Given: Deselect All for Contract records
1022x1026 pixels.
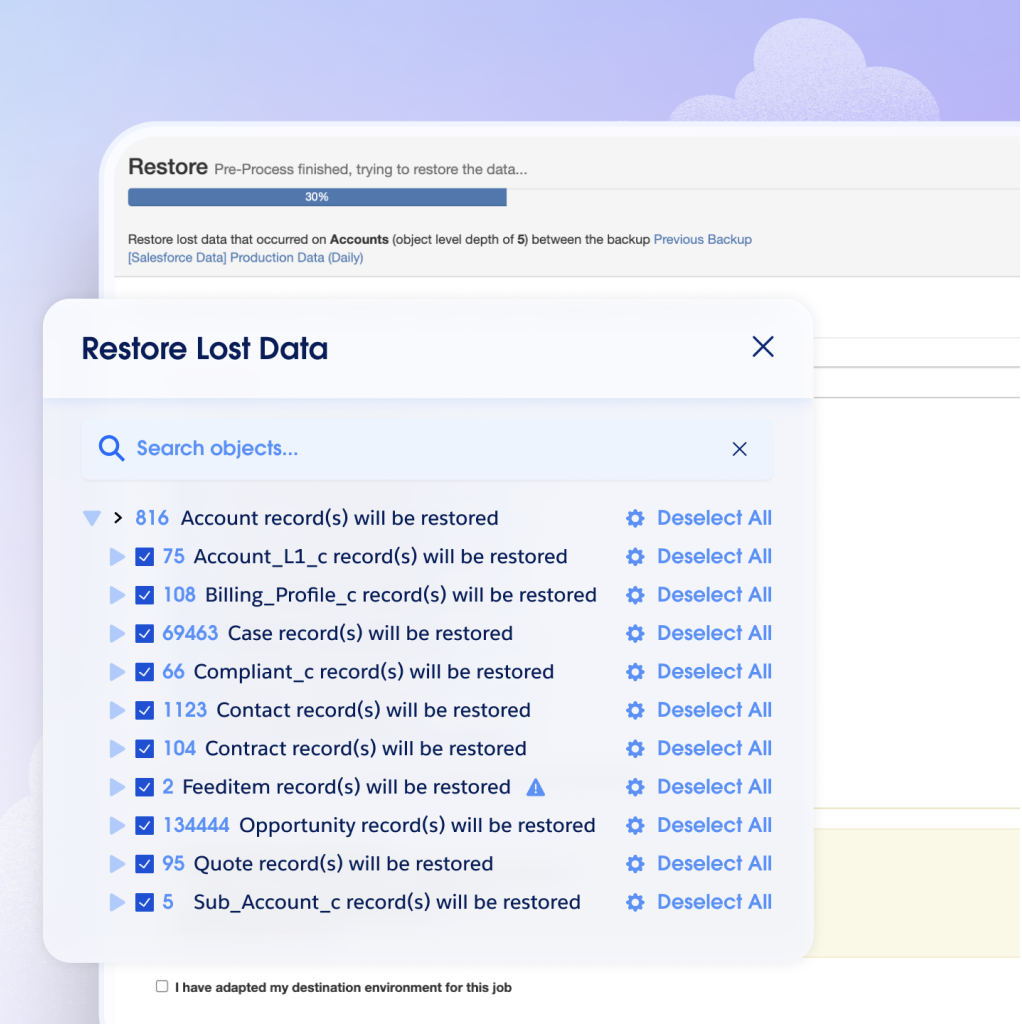Looking at the screenshot, I should [714, 749].
